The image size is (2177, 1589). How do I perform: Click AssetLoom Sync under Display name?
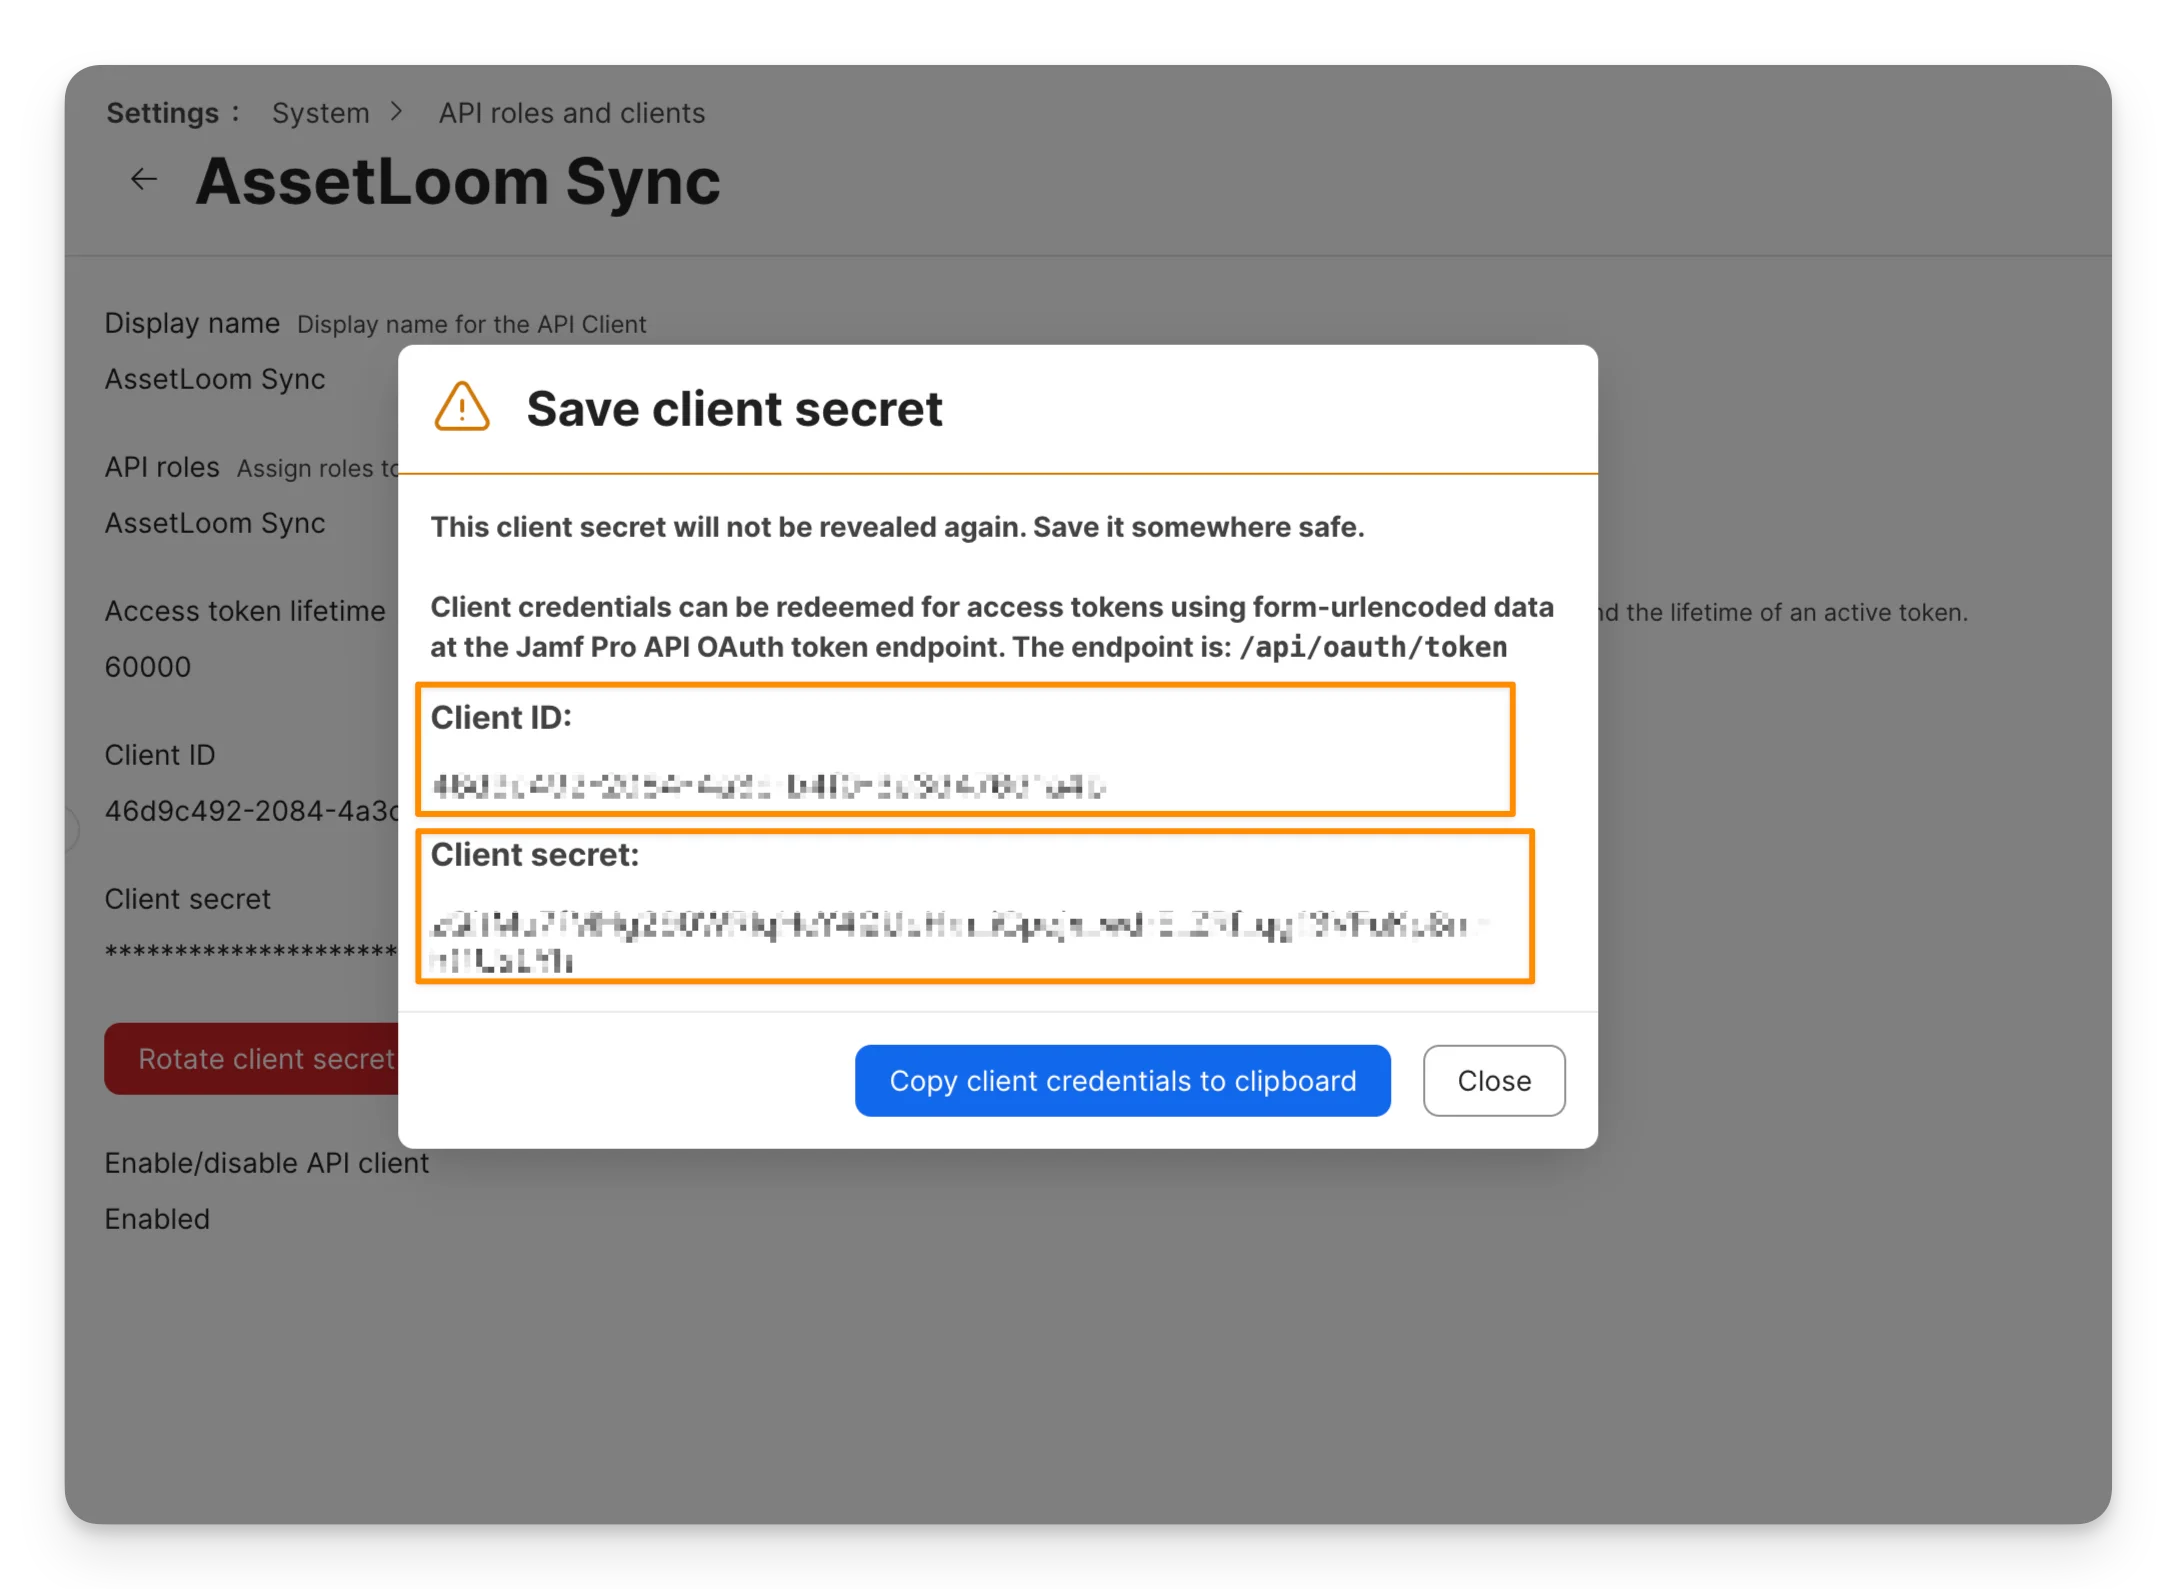click(x=215, y=379)
